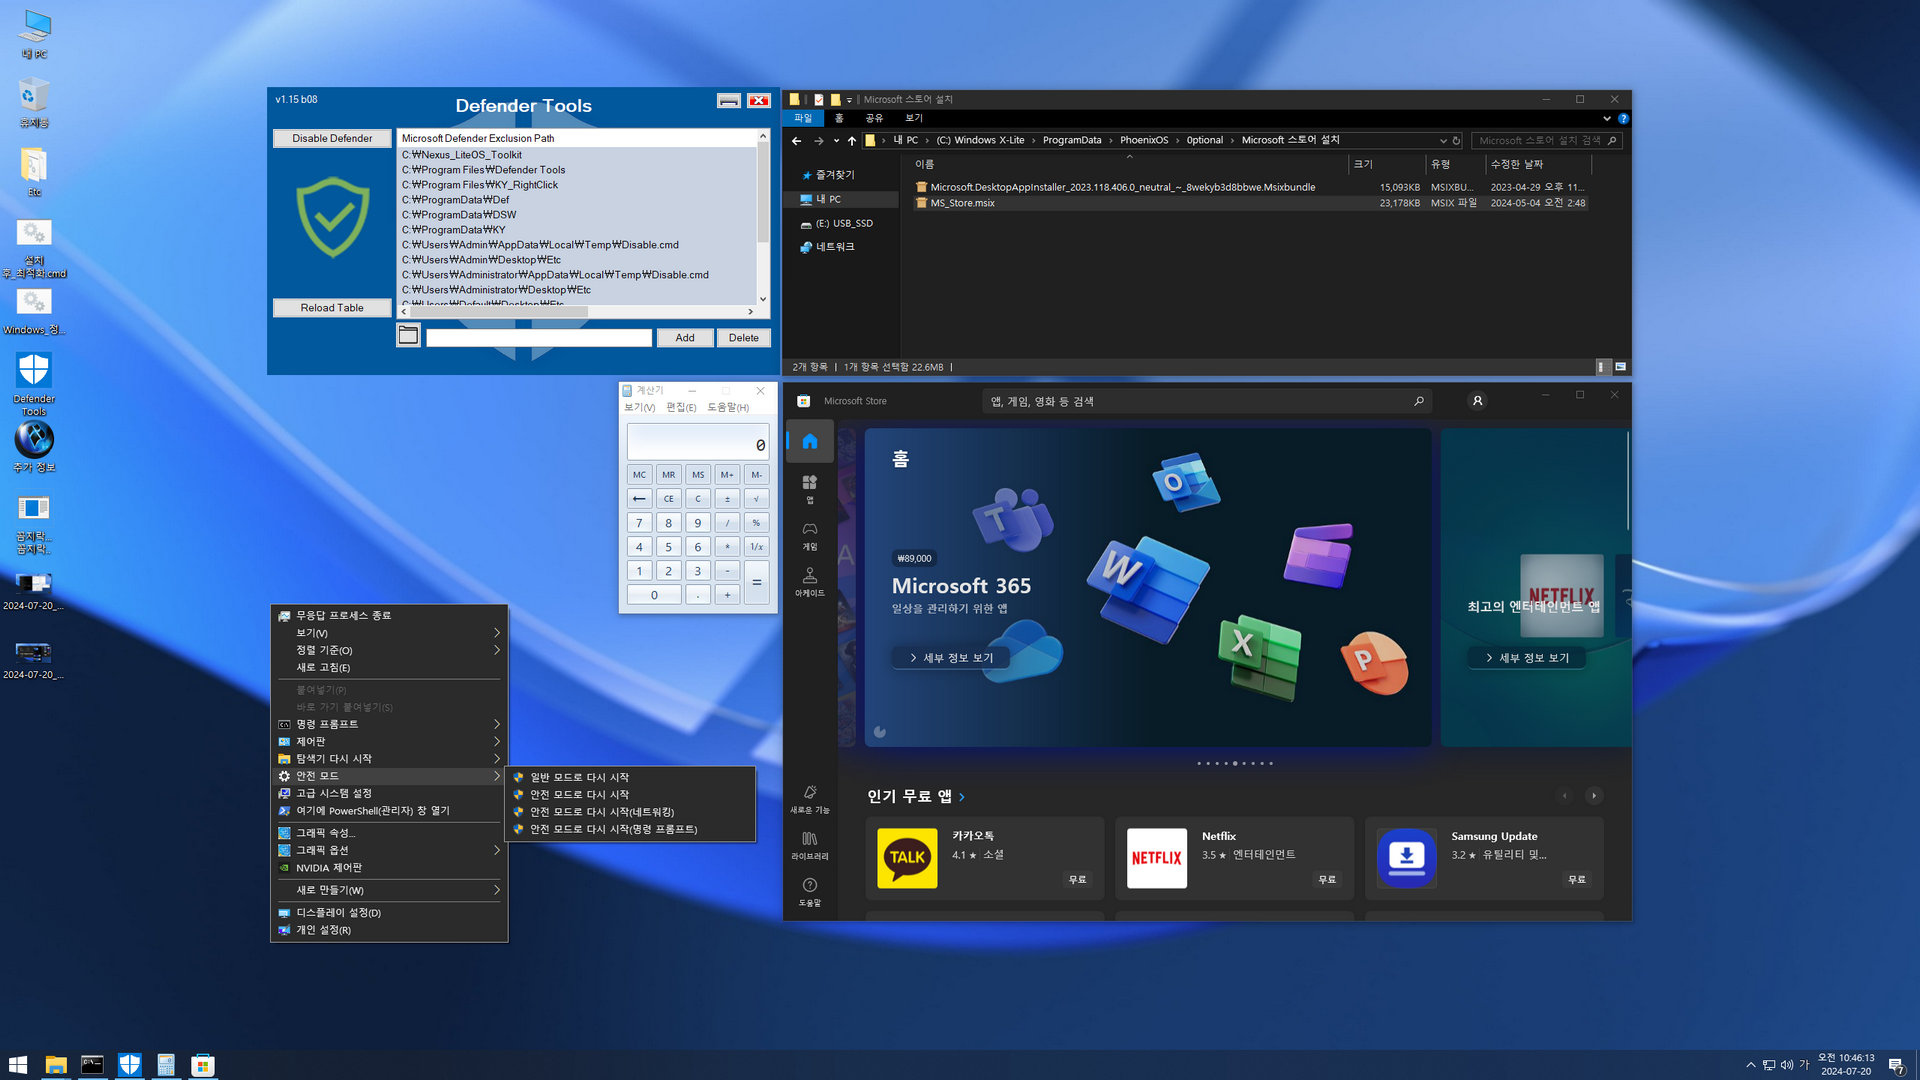Open calculator 편집(E) menu

(x=680, y=407)
